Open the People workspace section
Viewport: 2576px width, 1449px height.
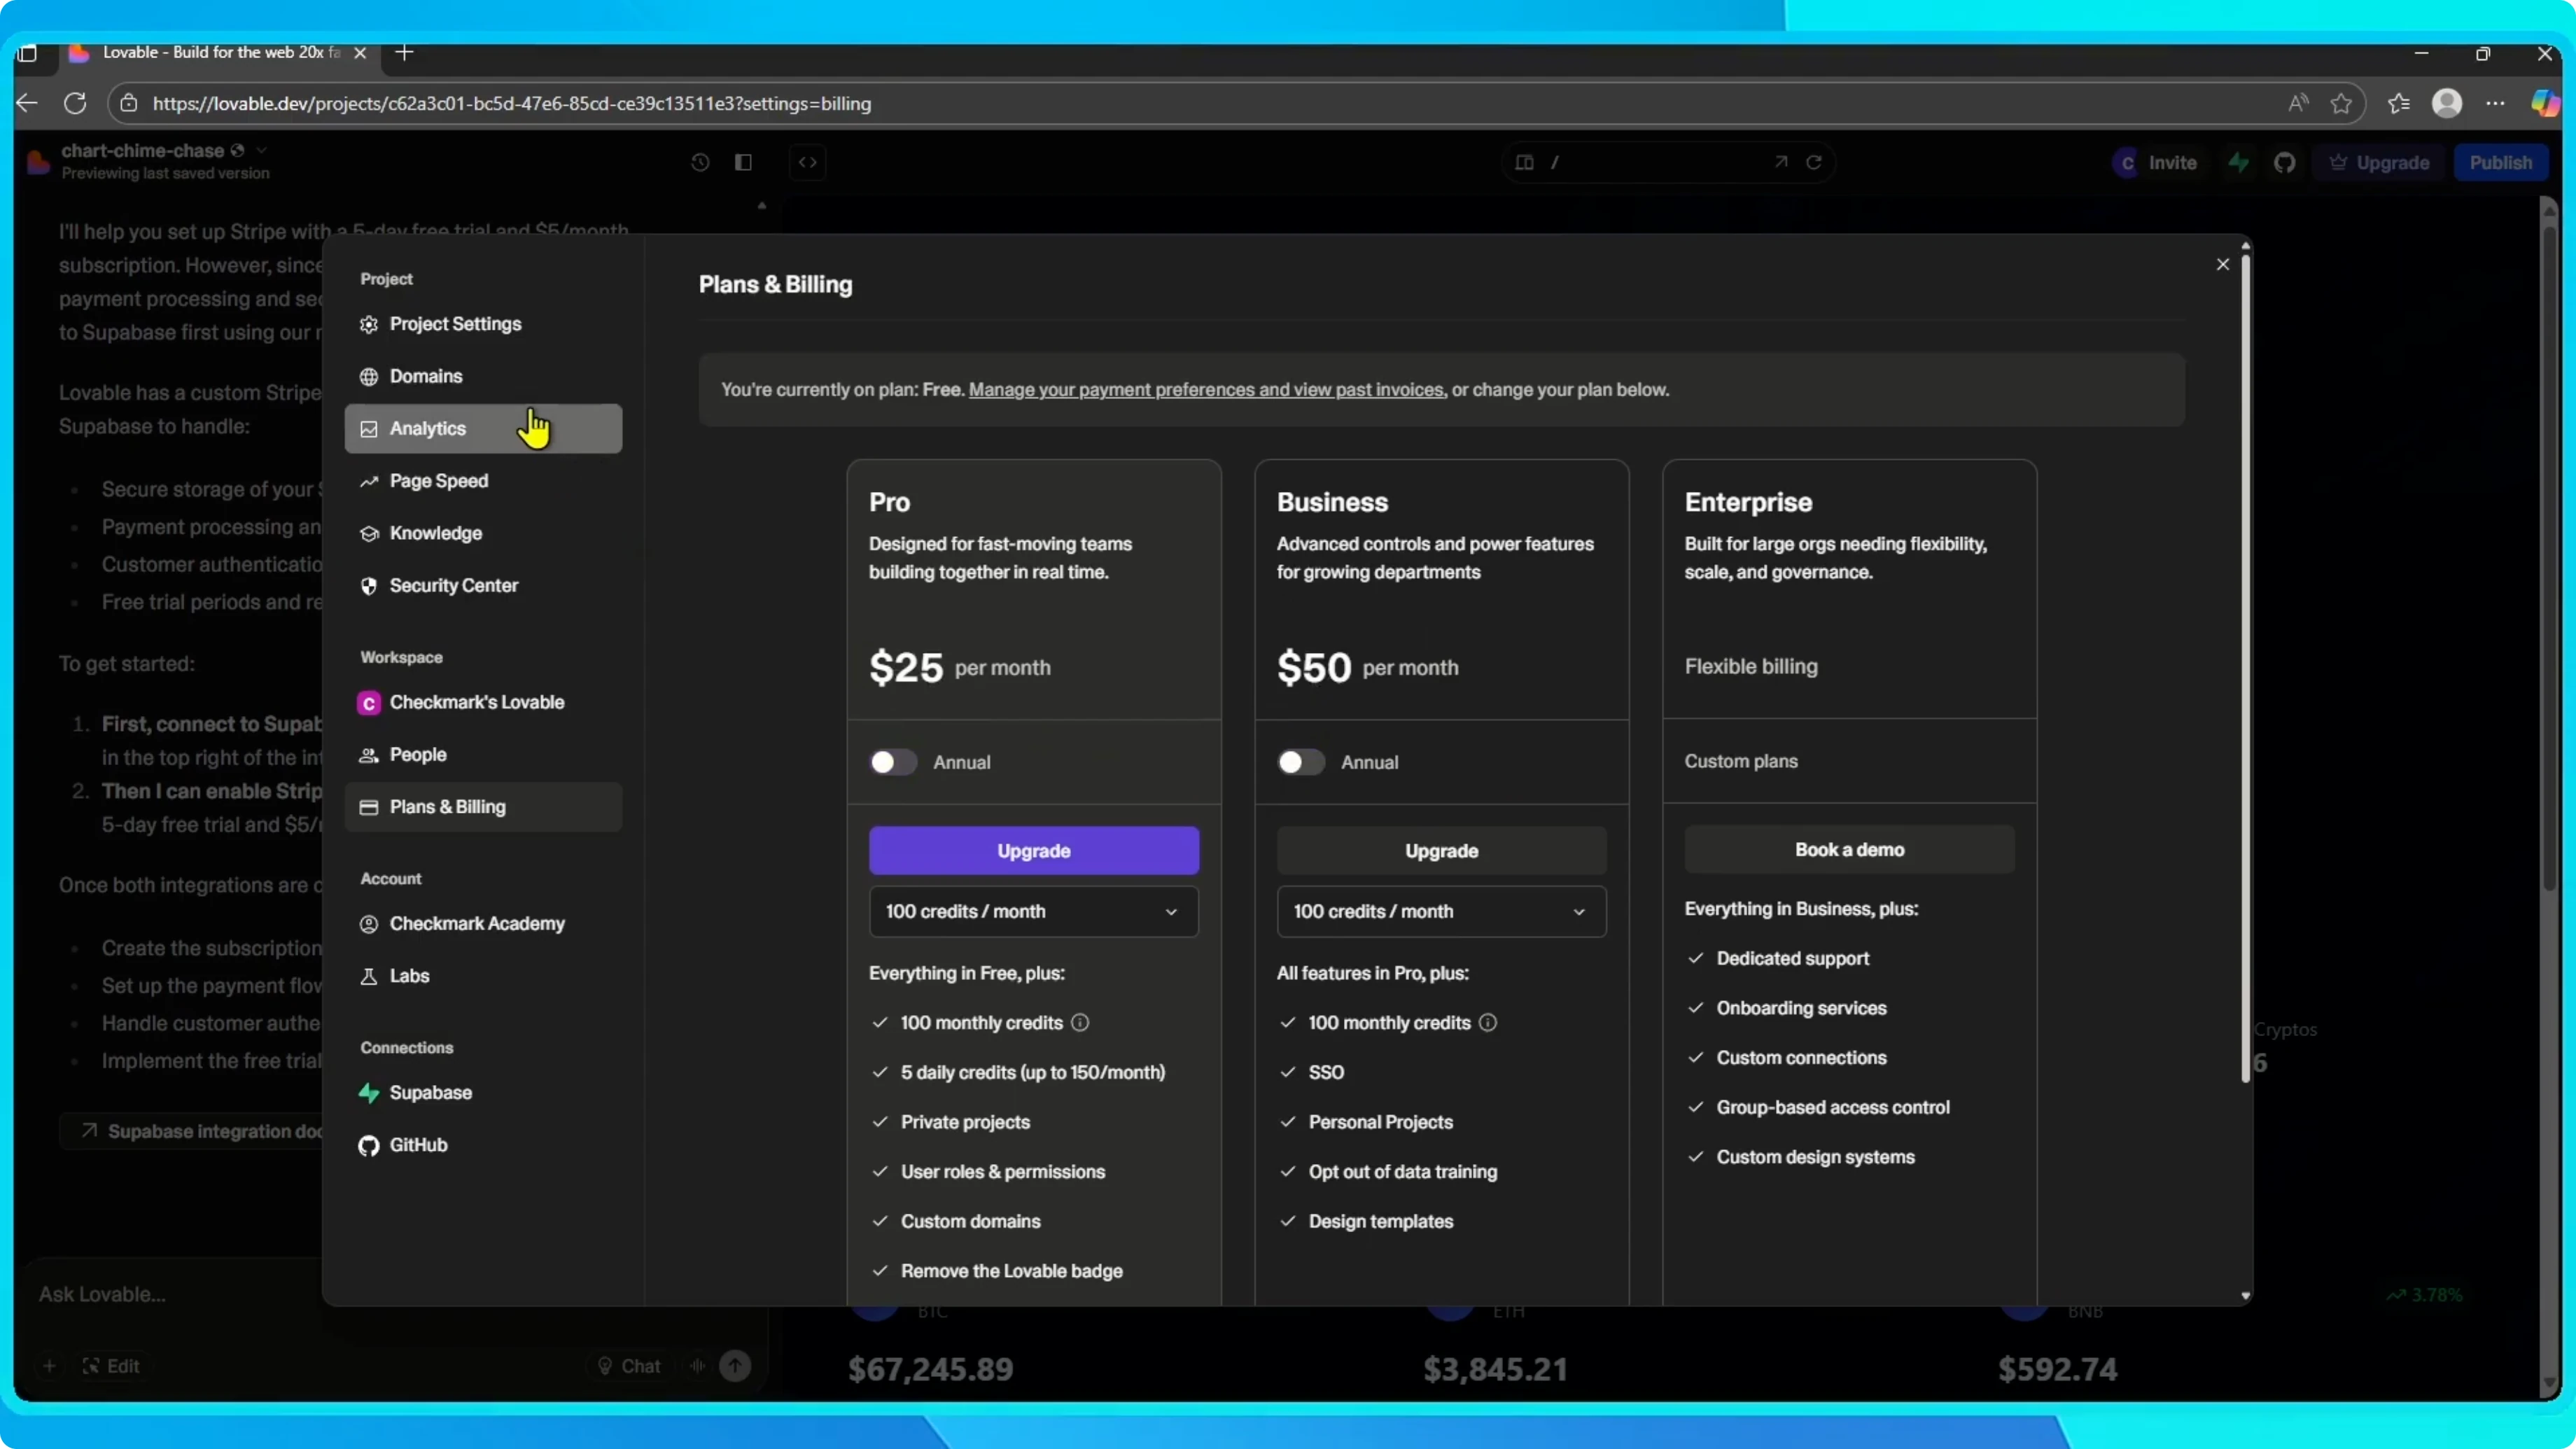click(483, 754)
